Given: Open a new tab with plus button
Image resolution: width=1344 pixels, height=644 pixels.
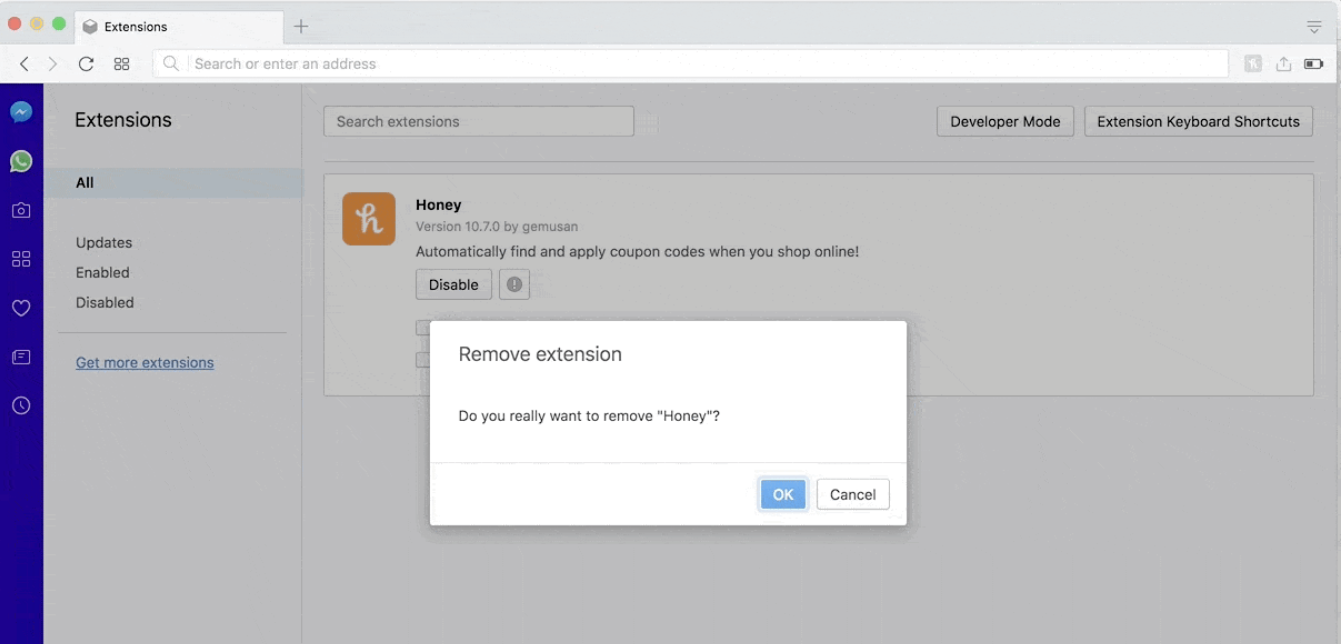Looking at the screenshot, I should pos(301,26).
